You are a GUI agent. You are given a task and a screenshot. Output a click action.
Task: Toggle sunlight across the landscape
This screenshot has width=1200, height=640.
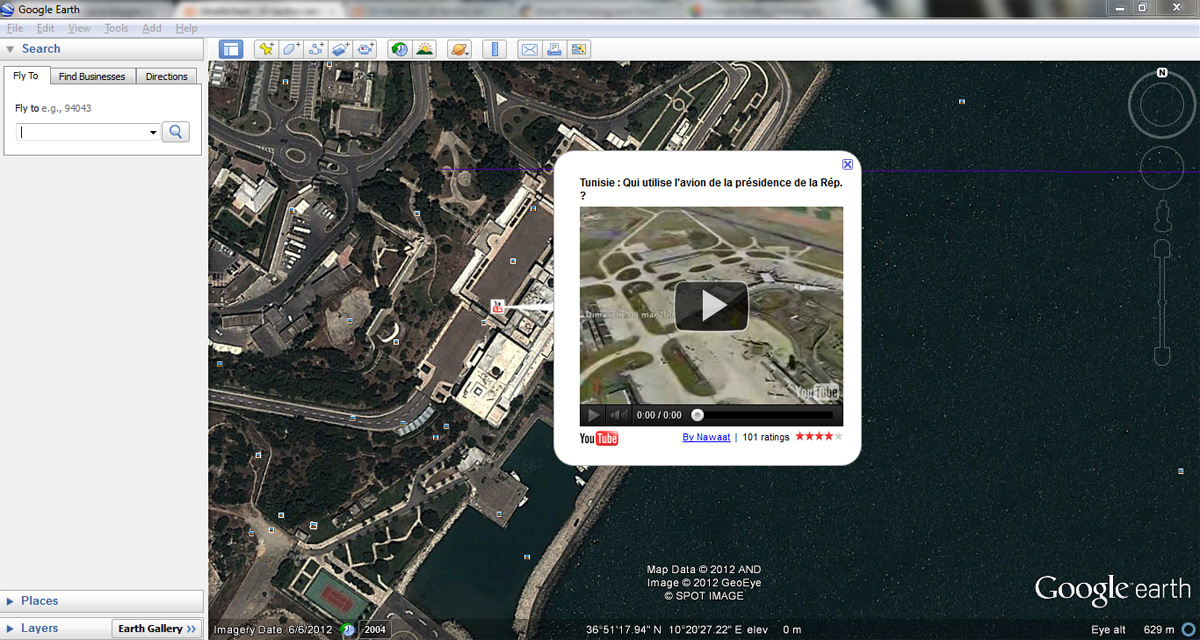point(425,48)
